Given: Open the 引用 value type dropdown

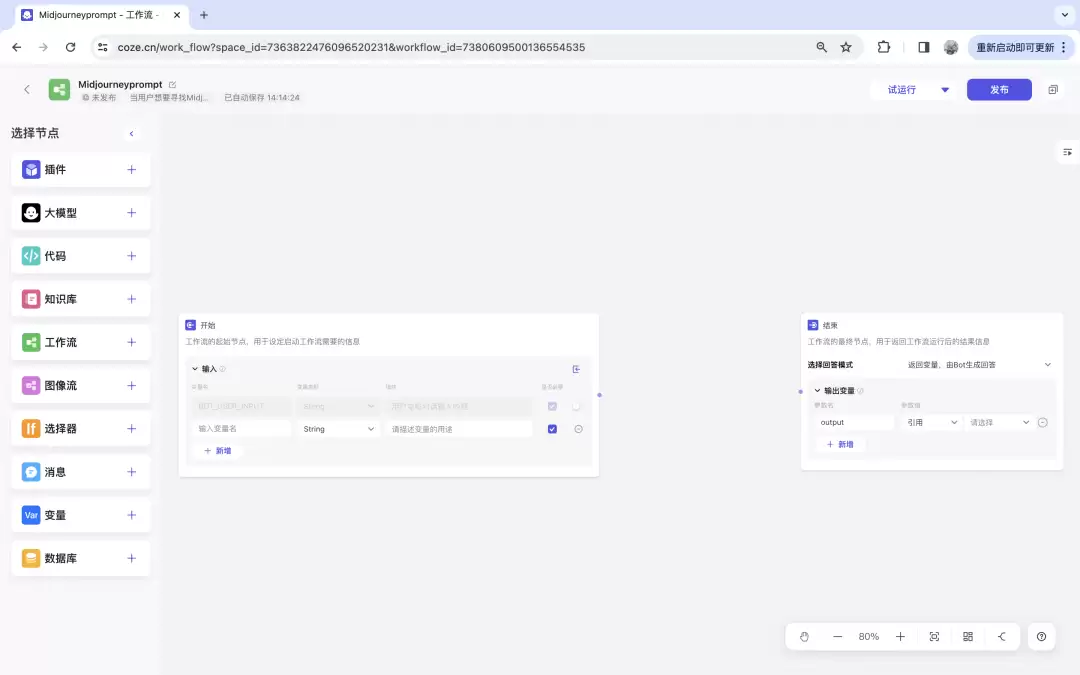Looking at the screenshot, I should pos(932,422).
